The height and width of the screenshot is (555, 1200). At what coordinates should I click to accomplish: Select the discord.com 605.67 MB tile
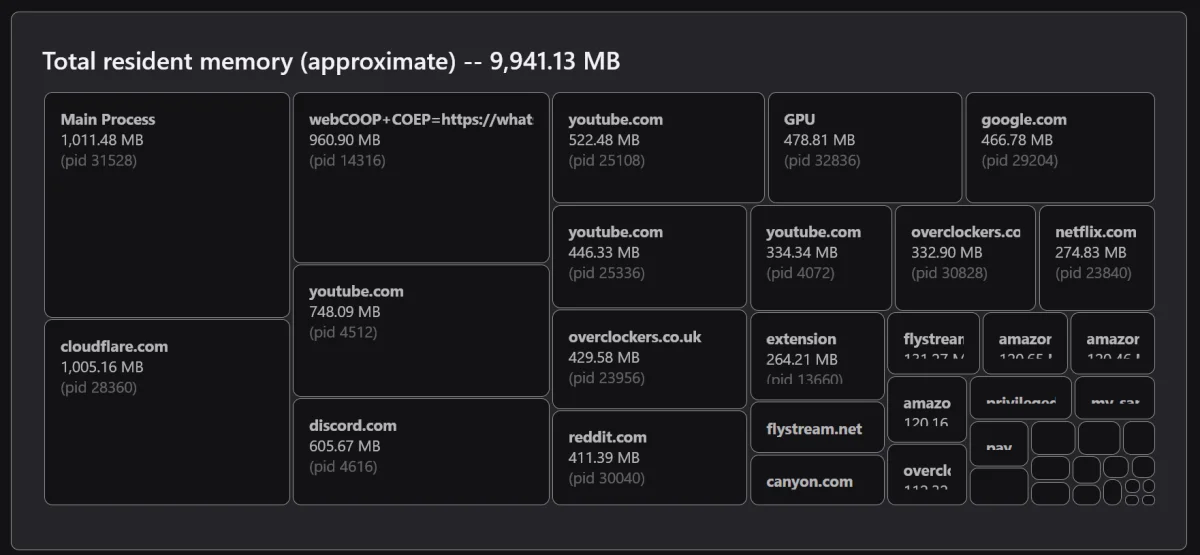point(421,452)
